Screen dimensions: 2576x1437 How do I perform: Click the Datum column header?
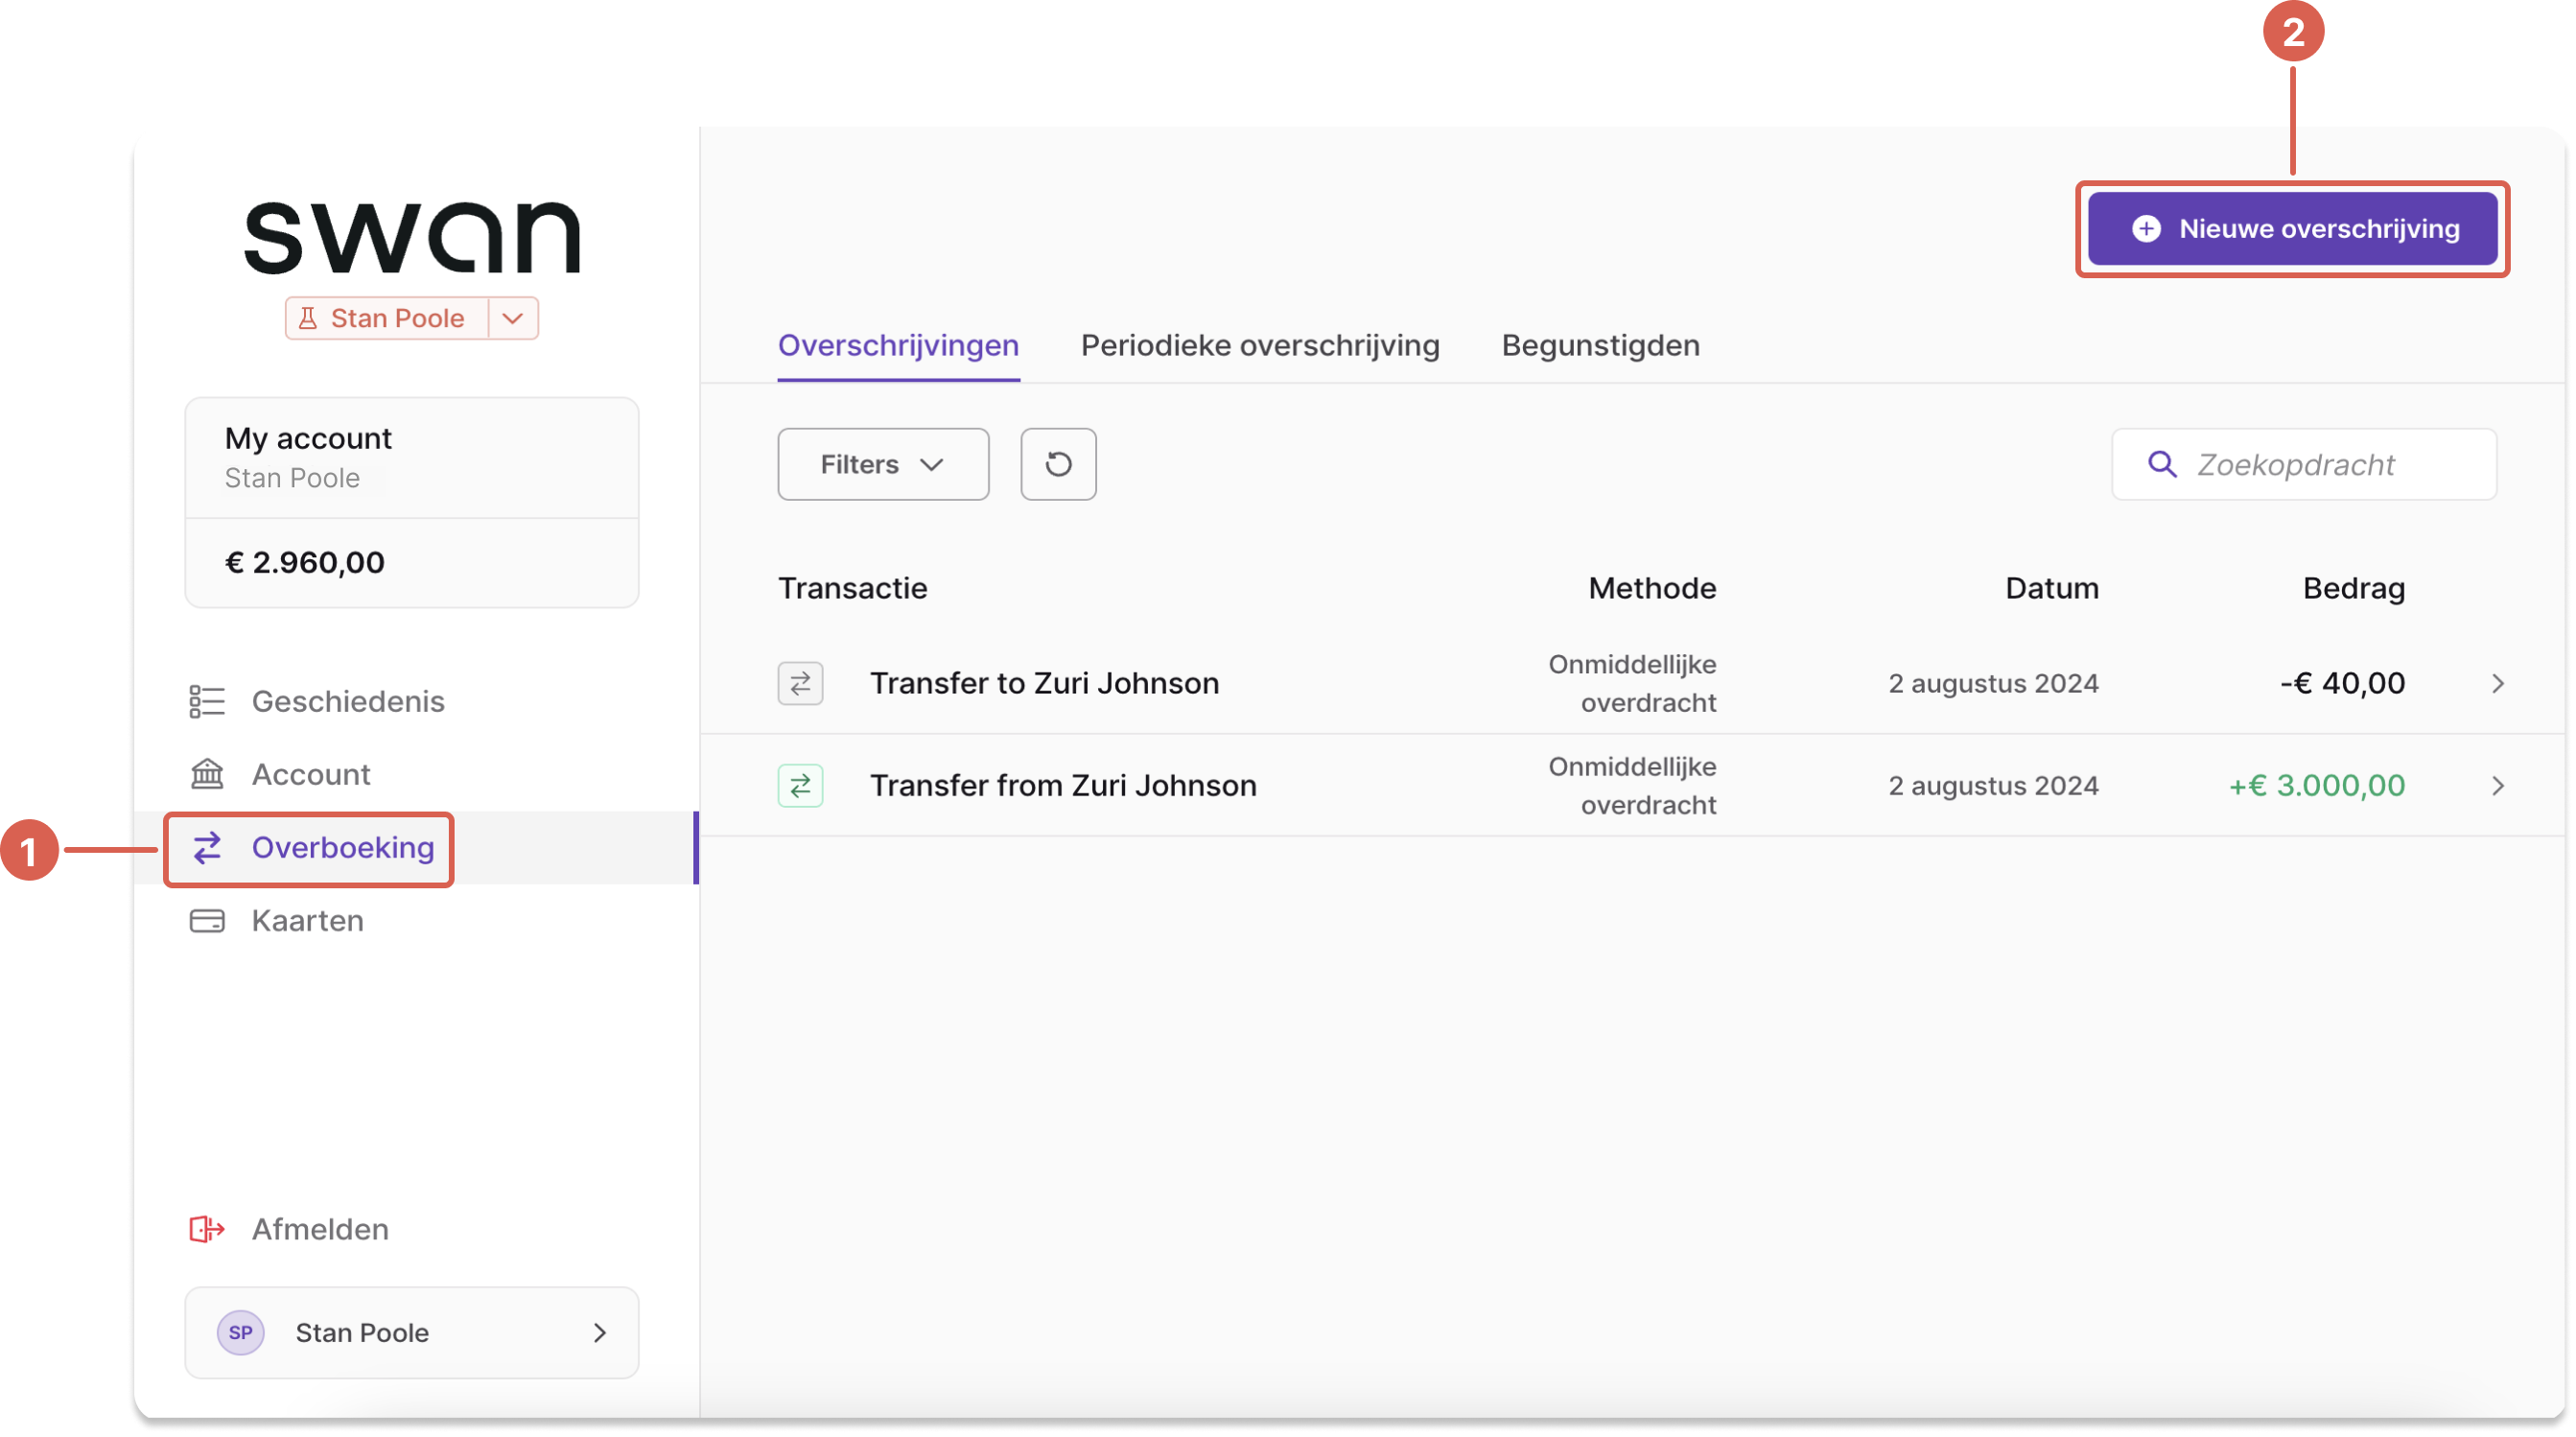click(x=2053, y=588)
